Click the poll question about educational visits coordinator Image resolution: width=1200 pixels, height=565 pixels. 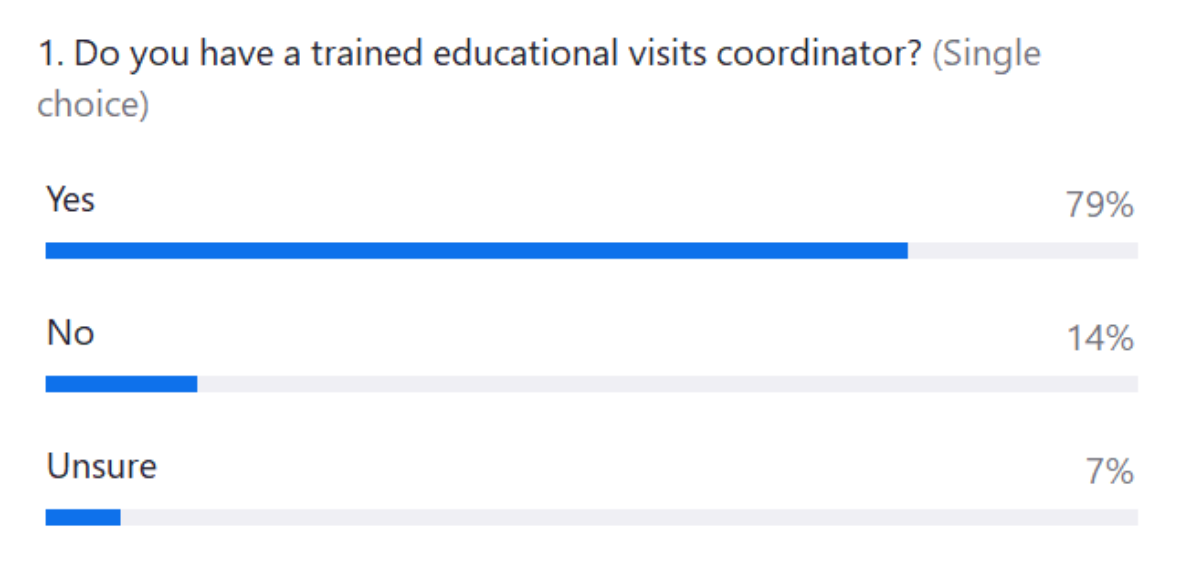480,54
